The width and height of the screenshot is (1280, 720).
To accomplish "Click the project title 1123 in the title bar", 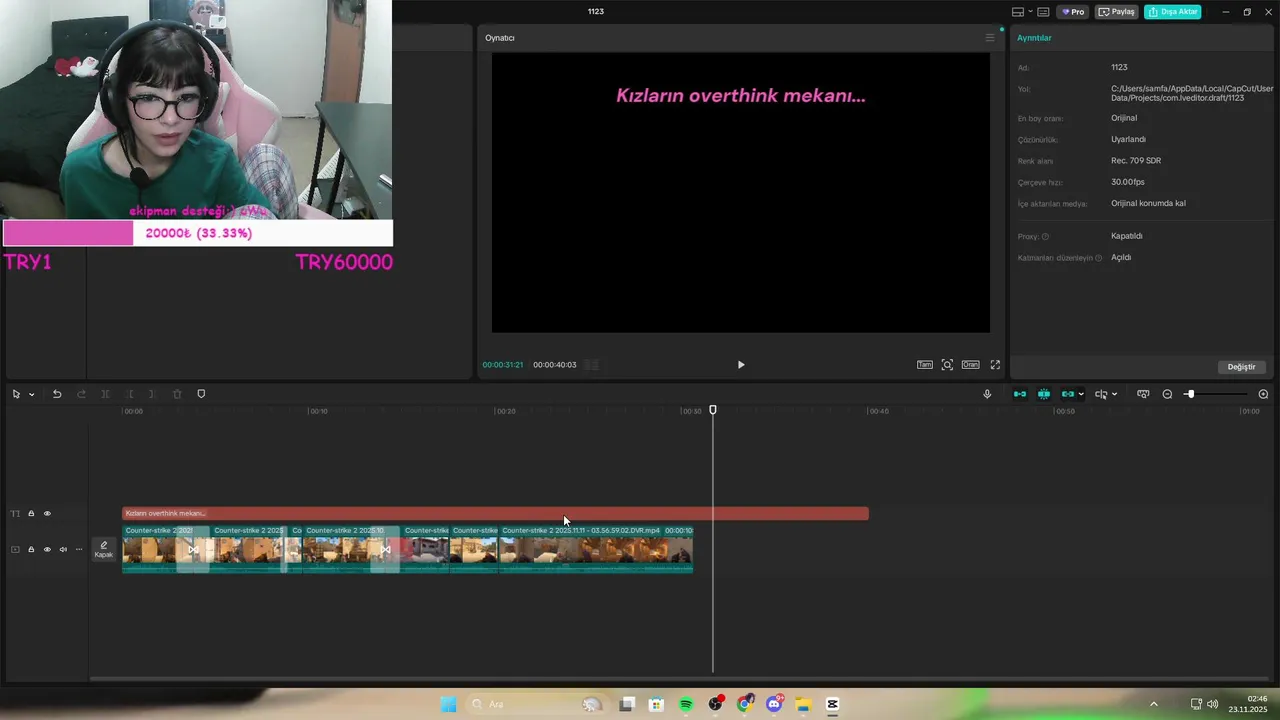I will coord(596,12).
